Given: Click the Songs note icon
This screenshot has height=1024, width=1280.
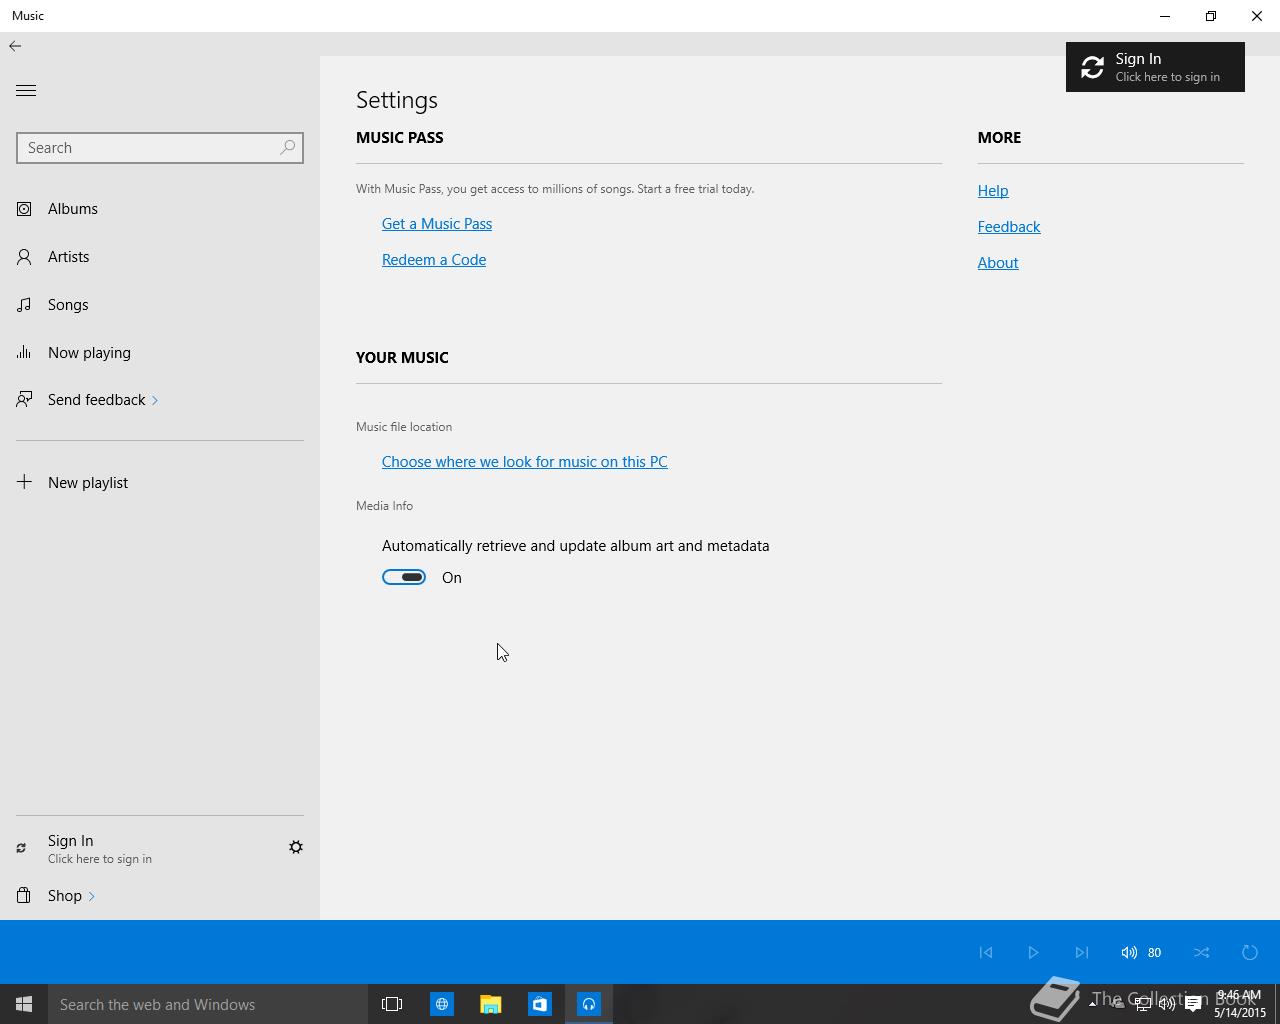Looking at the screenshot, I should click(24, 305).
